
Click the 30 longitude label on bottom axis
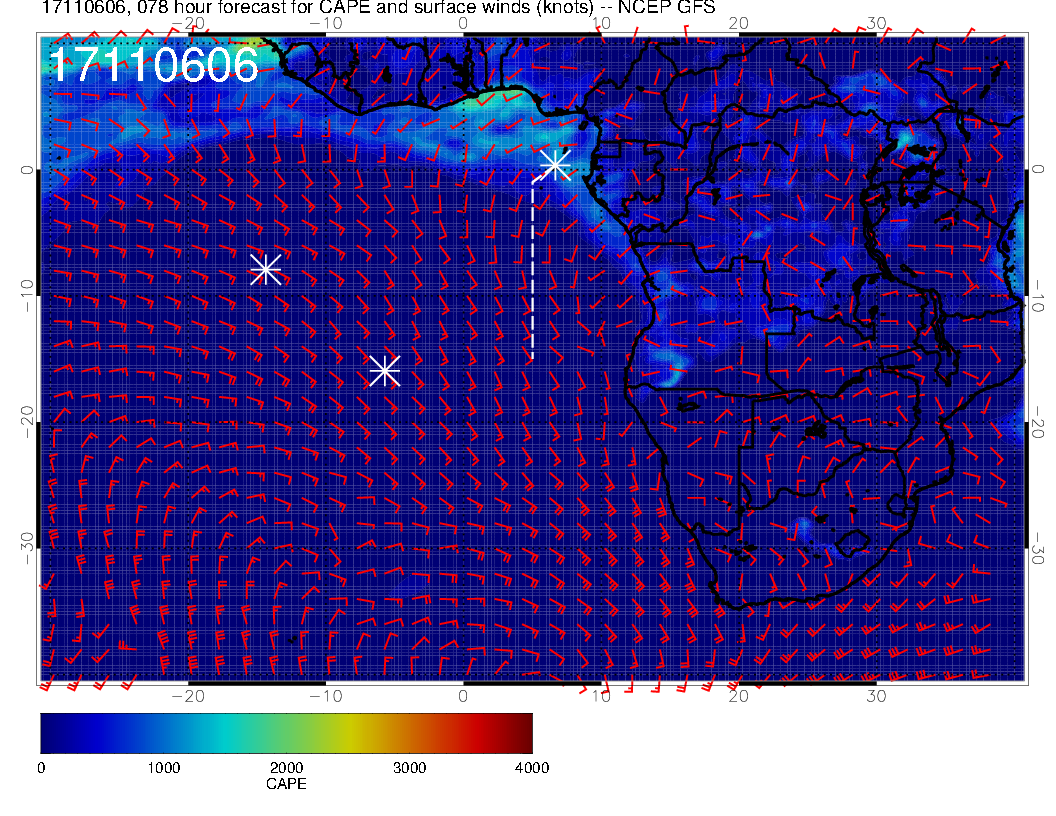pyautogui.click(x=876, y=696)
